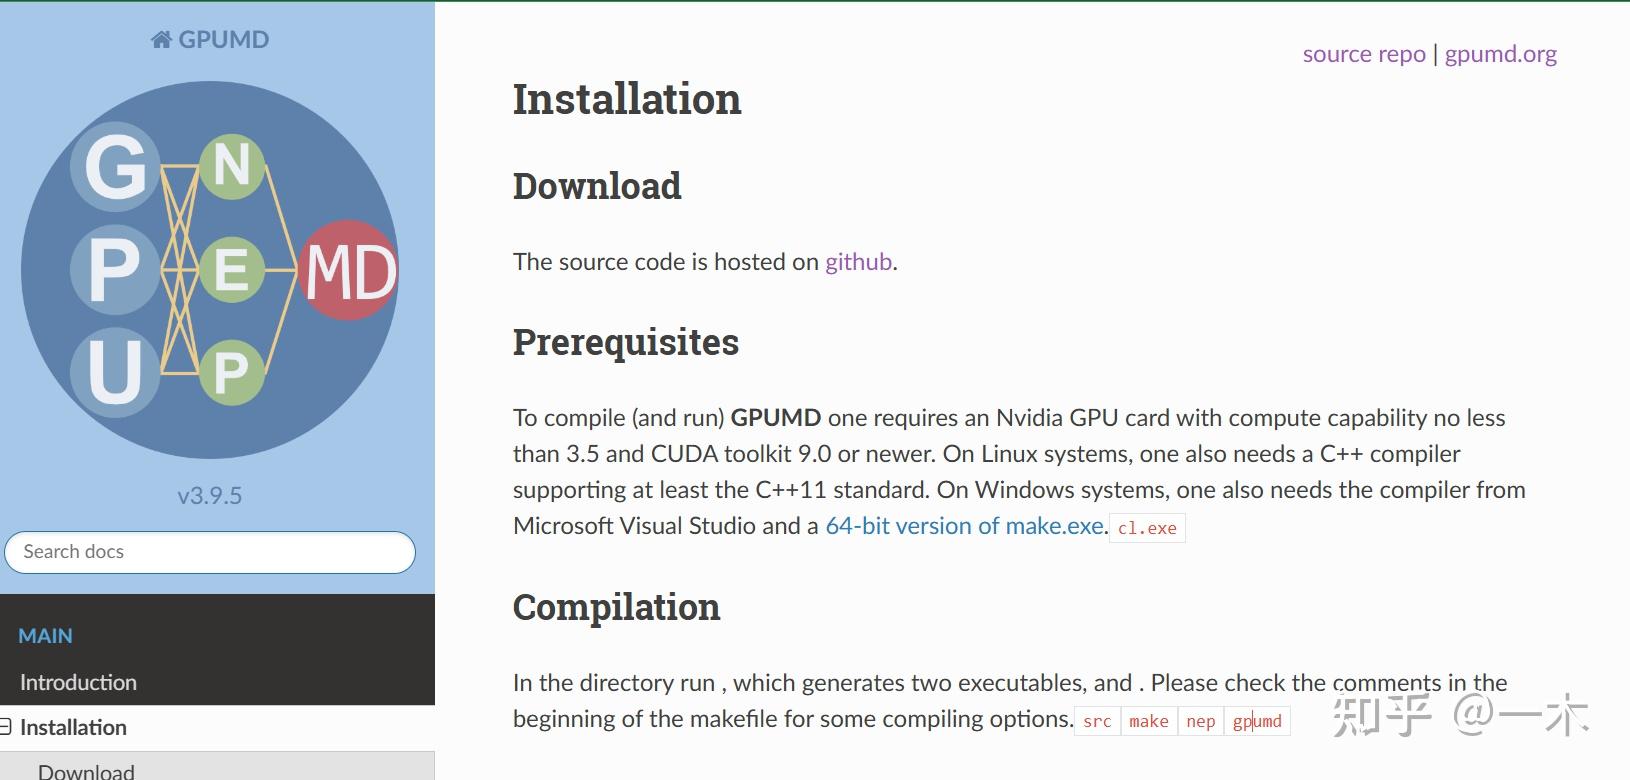1630x780 pixels.
Task: Click the GPUMD logo graphic
Action: pos(210,270)
